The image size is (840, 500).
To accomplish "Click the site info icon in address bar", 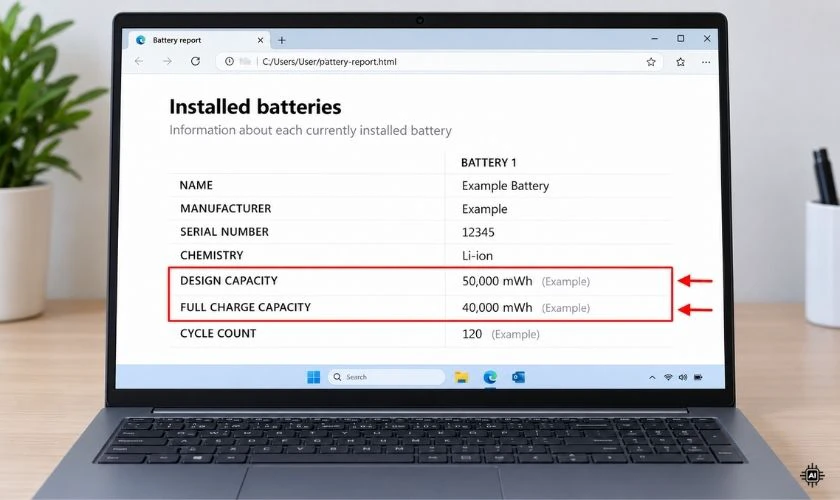I will (x=229, y=62).
